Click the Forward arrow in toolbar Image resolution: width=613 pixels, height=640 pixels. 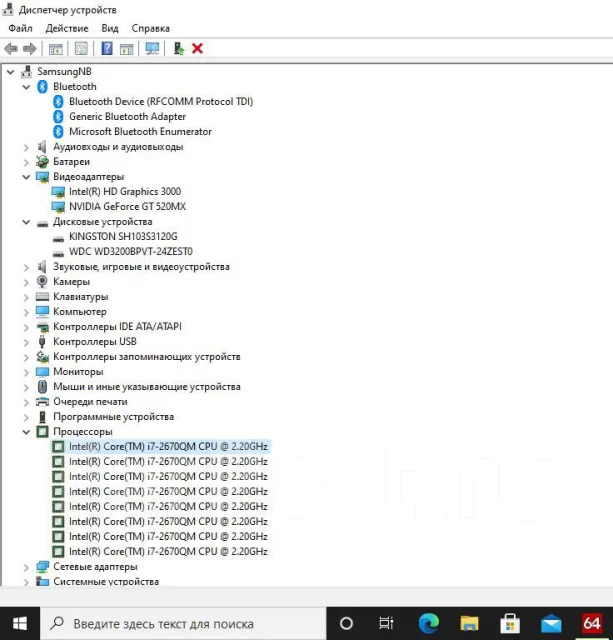coord(29,49)
